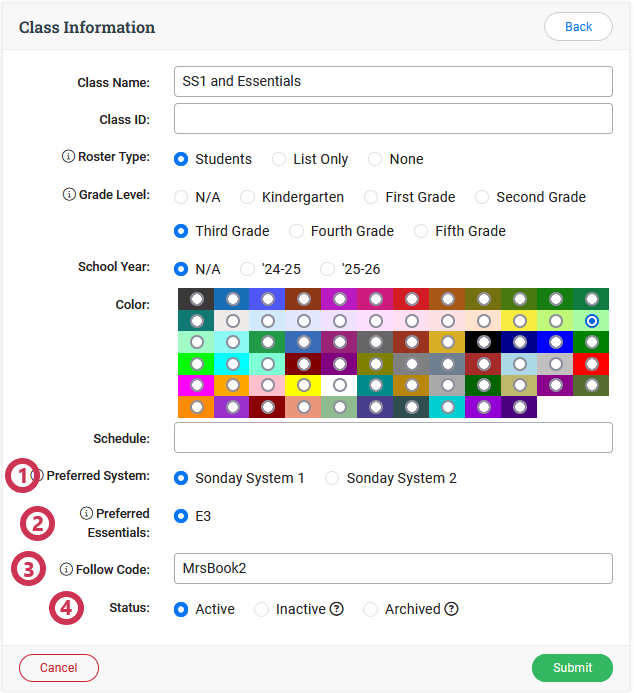
Task: Pick the black color swatch
Action: point(483,342)
